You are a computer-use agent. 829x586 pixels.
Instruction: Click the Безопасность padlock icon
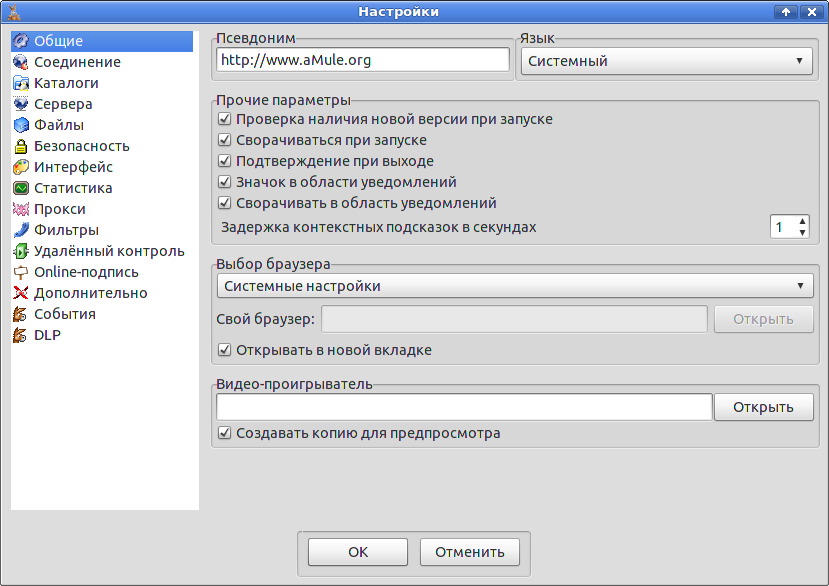pos(21,146)
